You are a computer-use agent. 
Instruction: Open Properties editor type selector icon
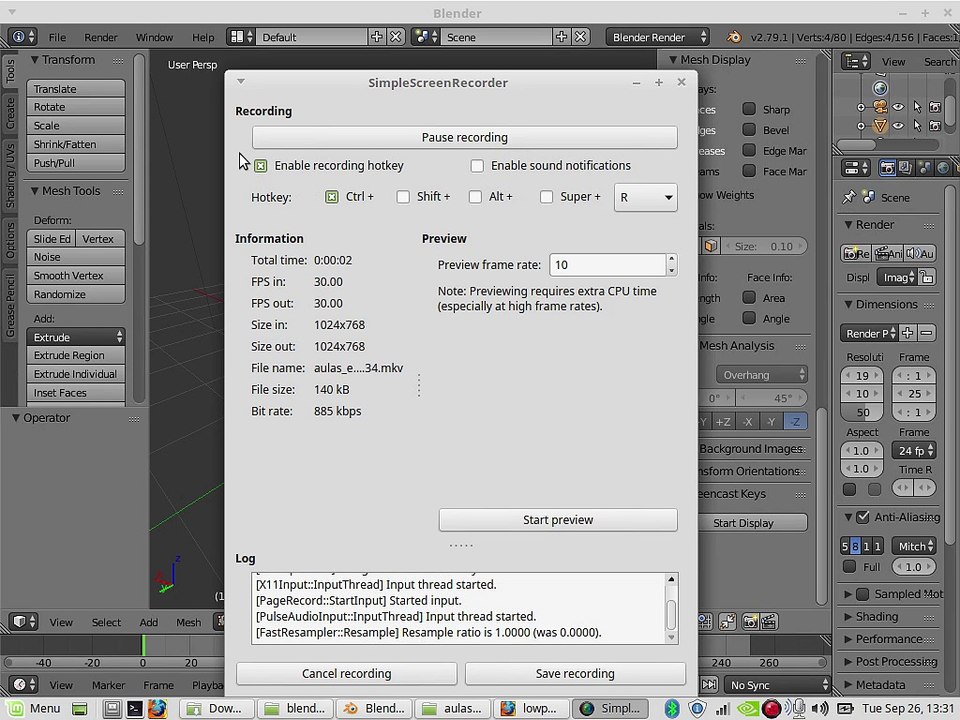click(x=856, y=168)
